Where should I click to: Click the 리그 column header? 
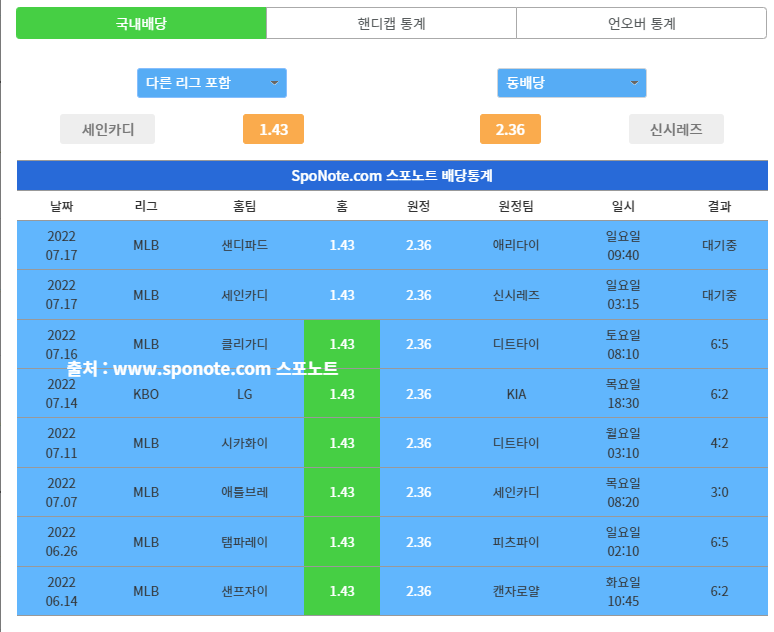(x=146, y=206)
